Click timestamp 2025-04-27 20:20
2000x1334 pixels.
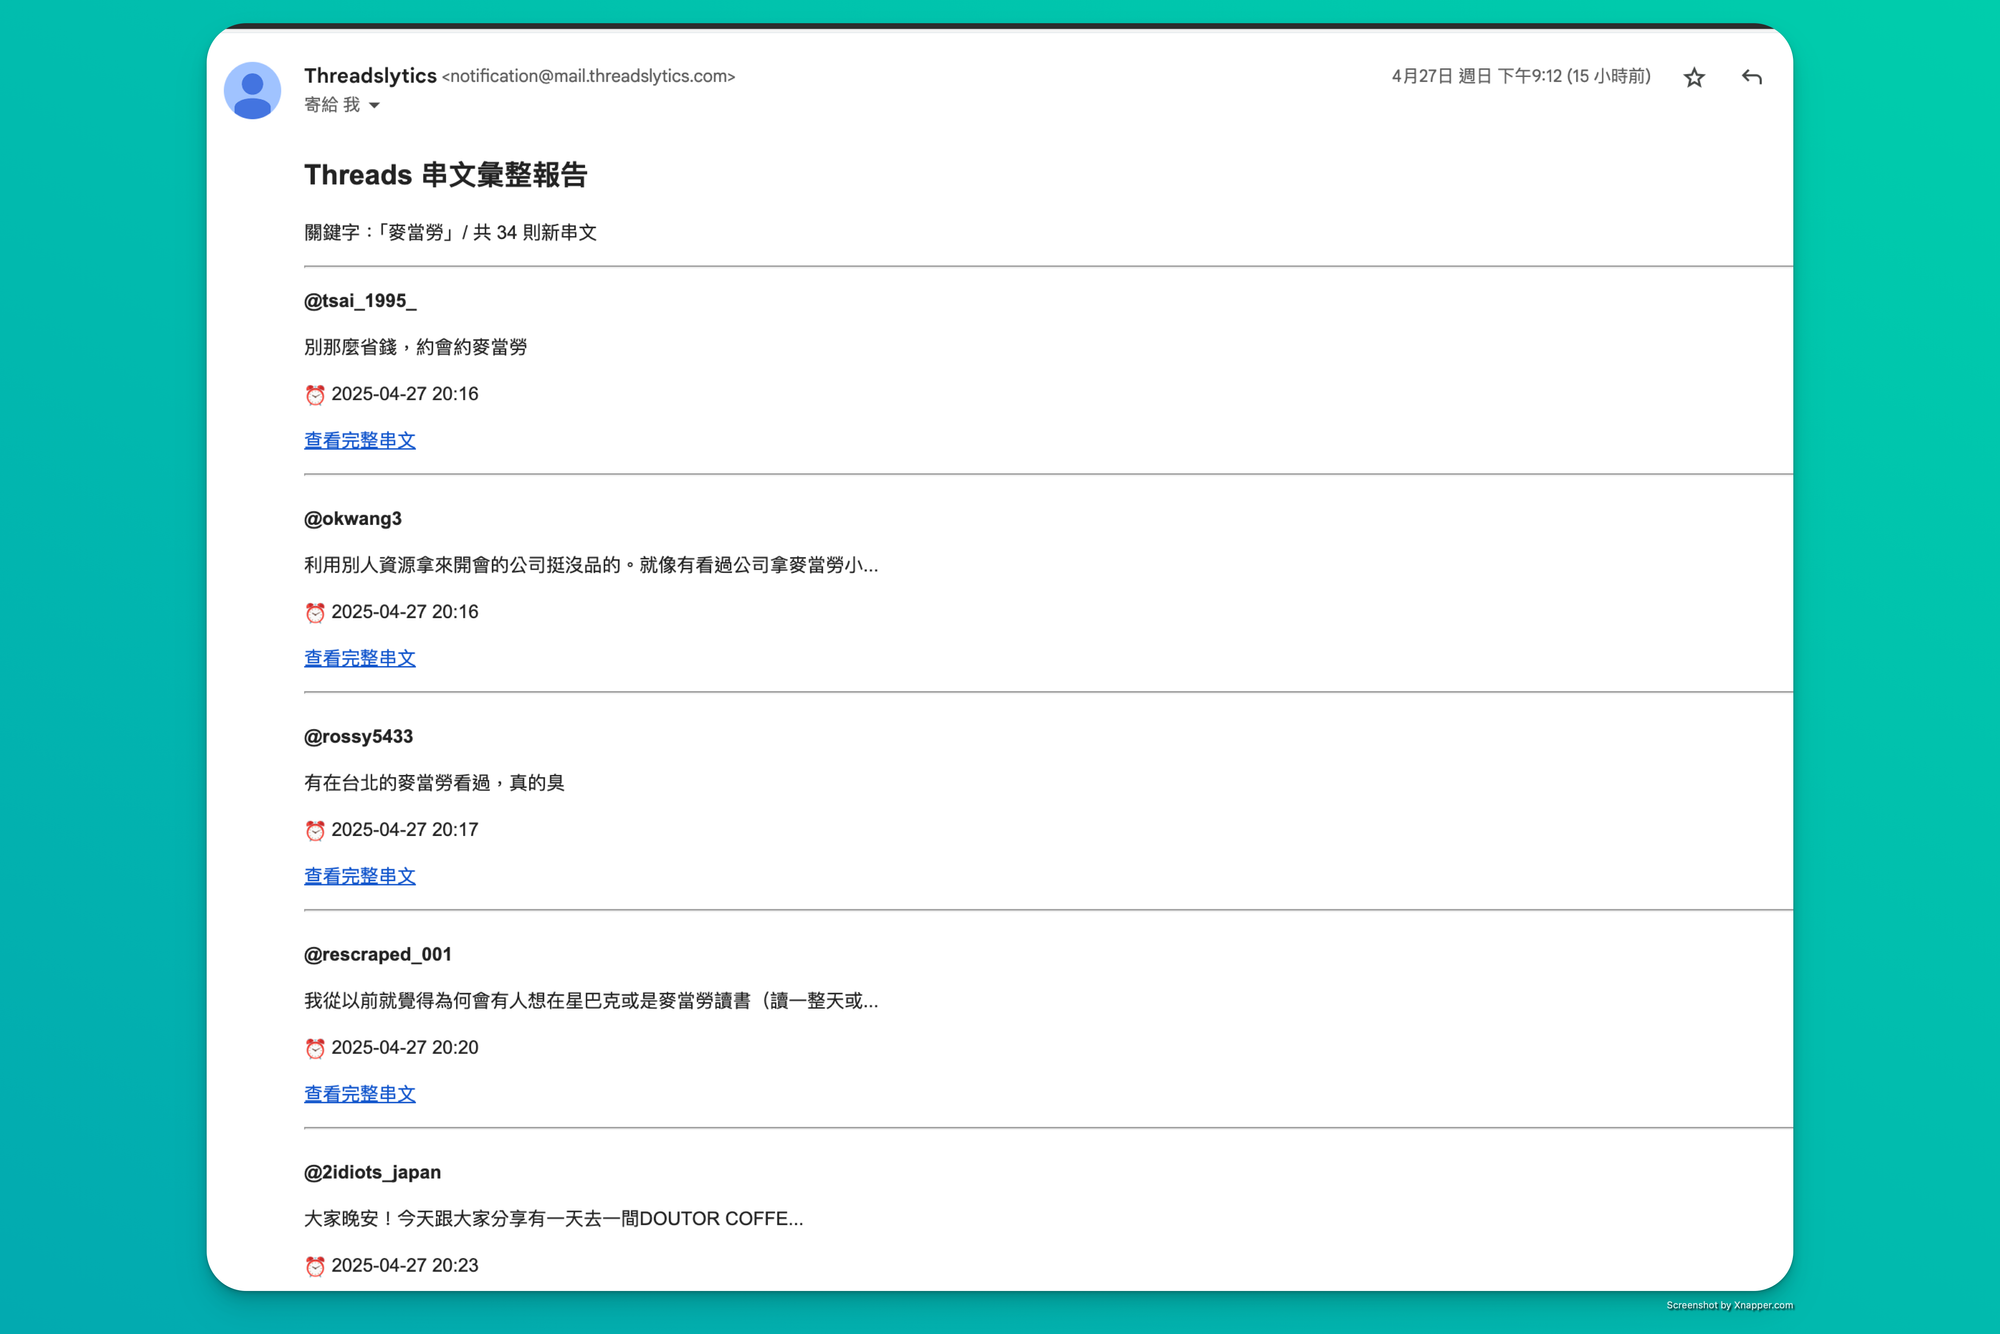(x=405, y=1048)
